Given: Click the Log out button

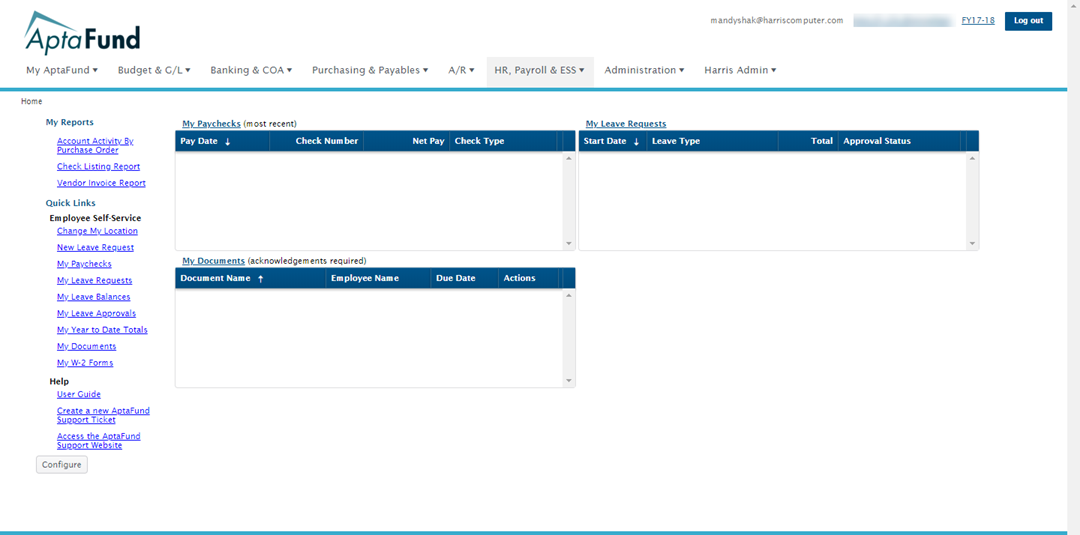Looking at the screenshot, I should (1028, 21).
